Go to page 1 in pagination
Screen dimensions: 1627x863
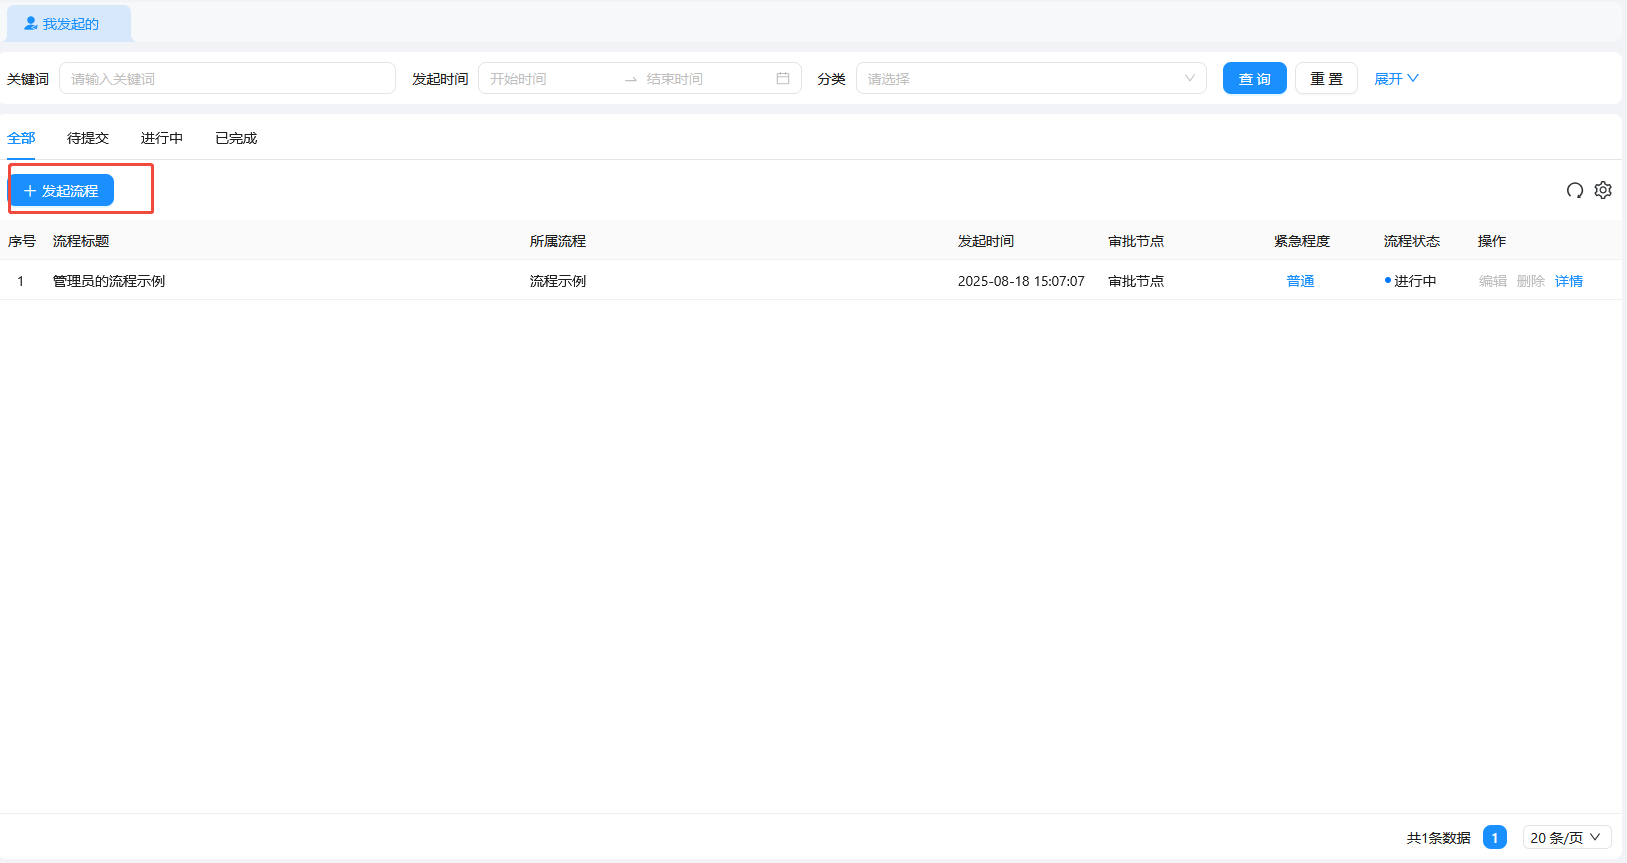[x=1494, y=838]
